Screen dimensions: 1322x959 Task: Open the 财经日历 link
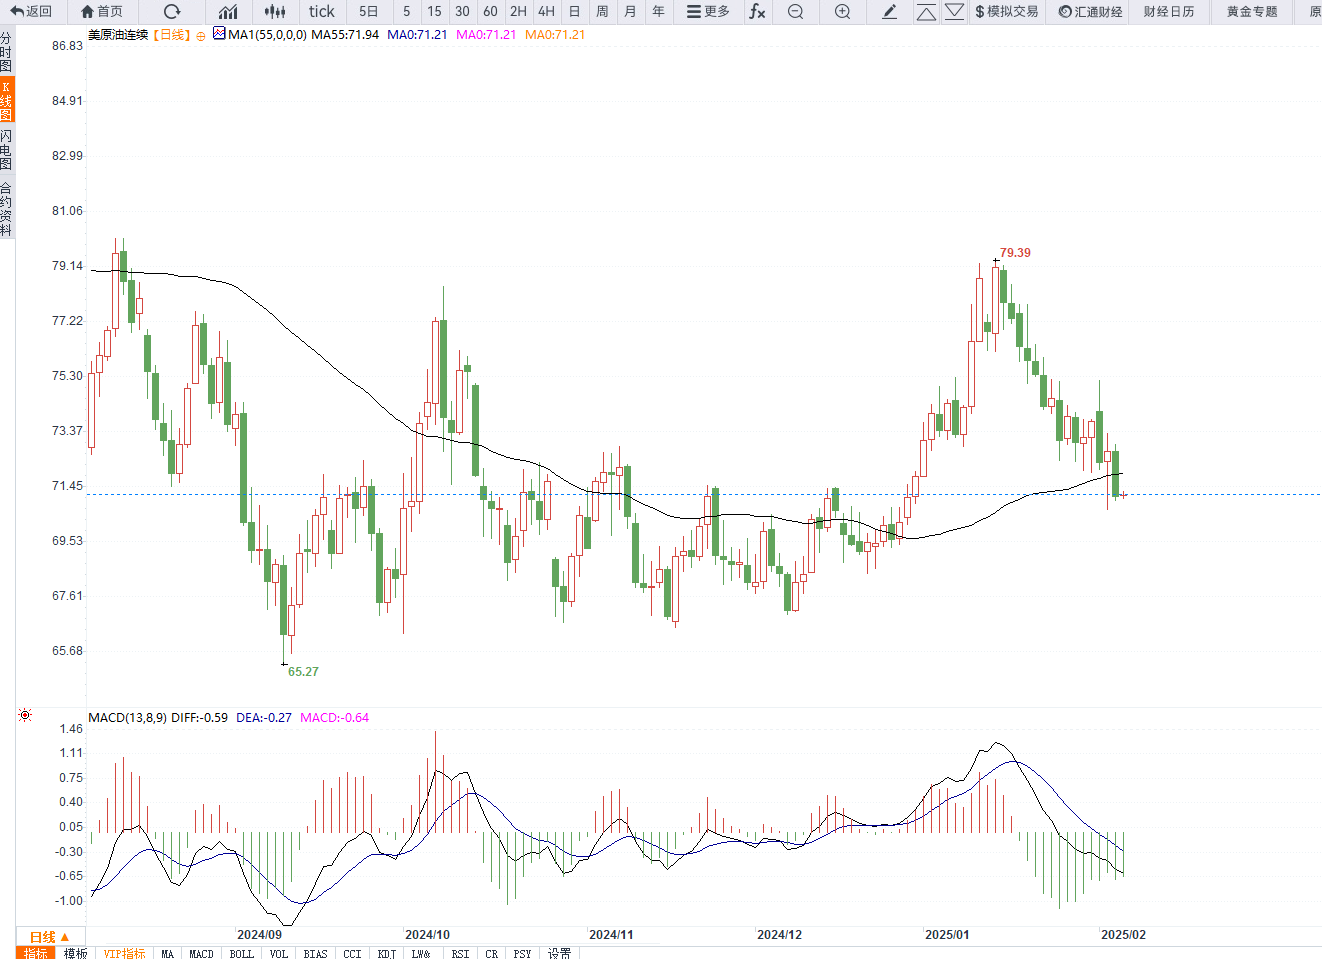pos(1168,12)
